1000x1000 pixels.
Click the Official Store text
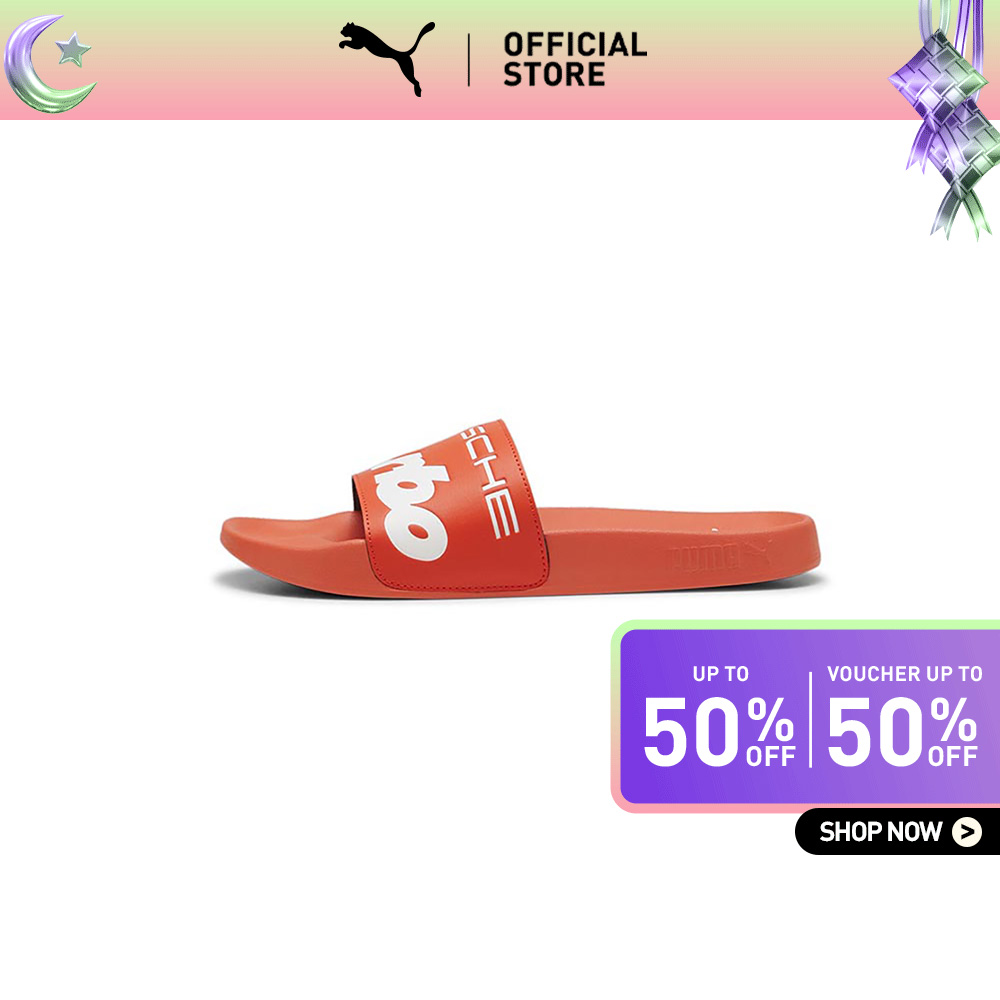(575, 59)
